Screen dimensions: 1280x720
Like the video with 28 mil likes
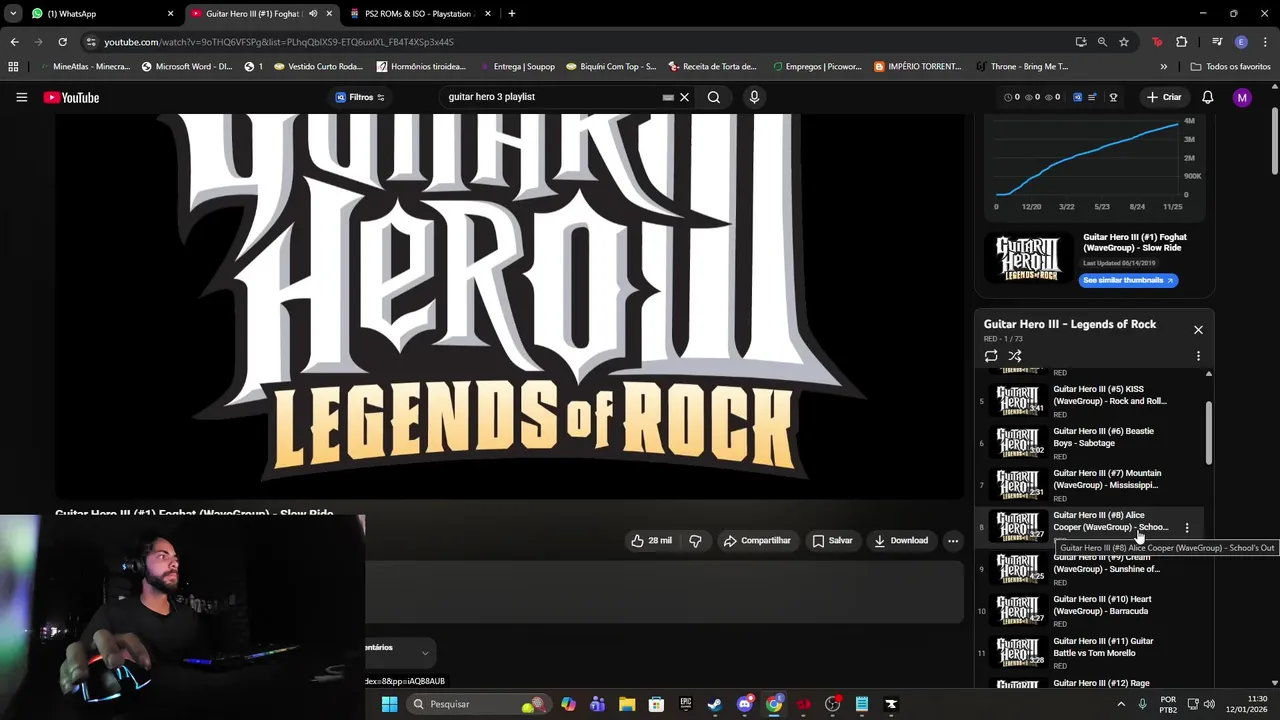pos(651,540)
